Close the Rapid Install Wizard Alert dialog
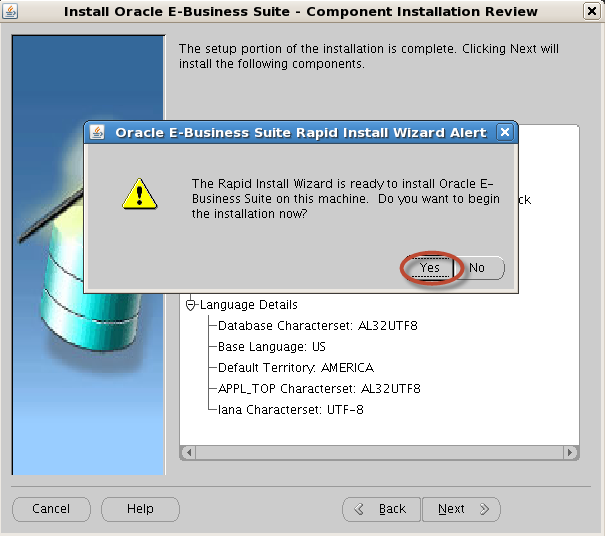 [505, 132]
